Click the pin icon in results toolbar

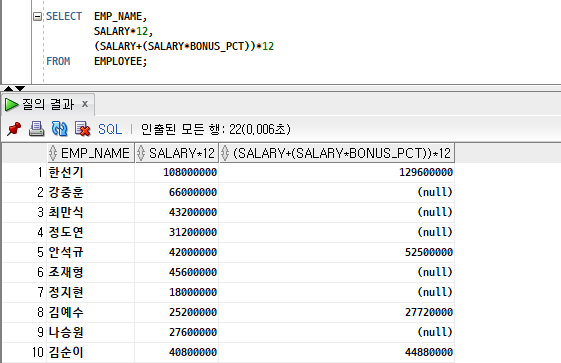tap(14, 129)
